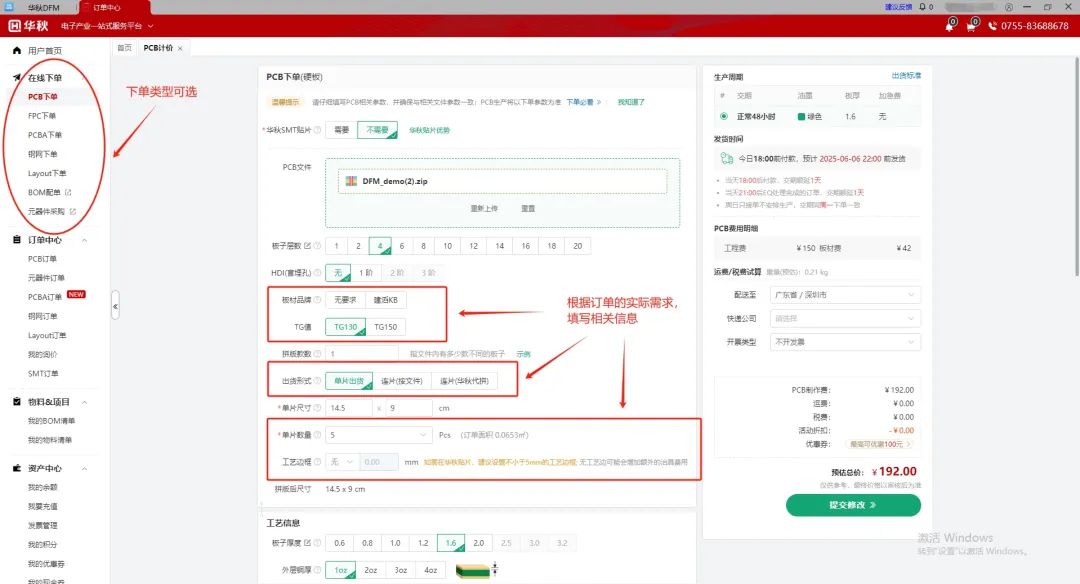Open the 开票类型 invoice dropdown

click(845, 342)
